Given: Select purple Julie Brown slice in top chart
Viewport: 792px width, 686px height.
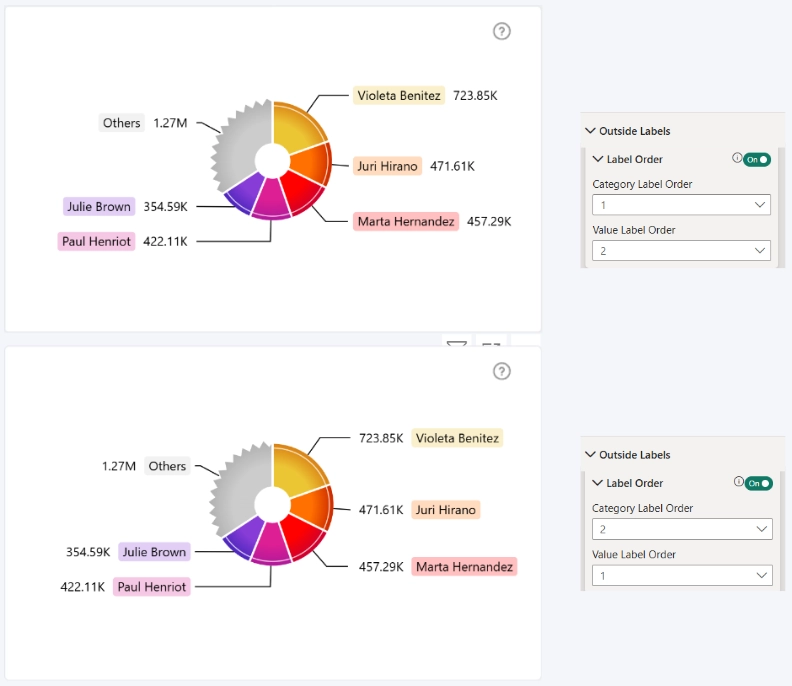Looking at the screenshot, I should coord(246,193).
